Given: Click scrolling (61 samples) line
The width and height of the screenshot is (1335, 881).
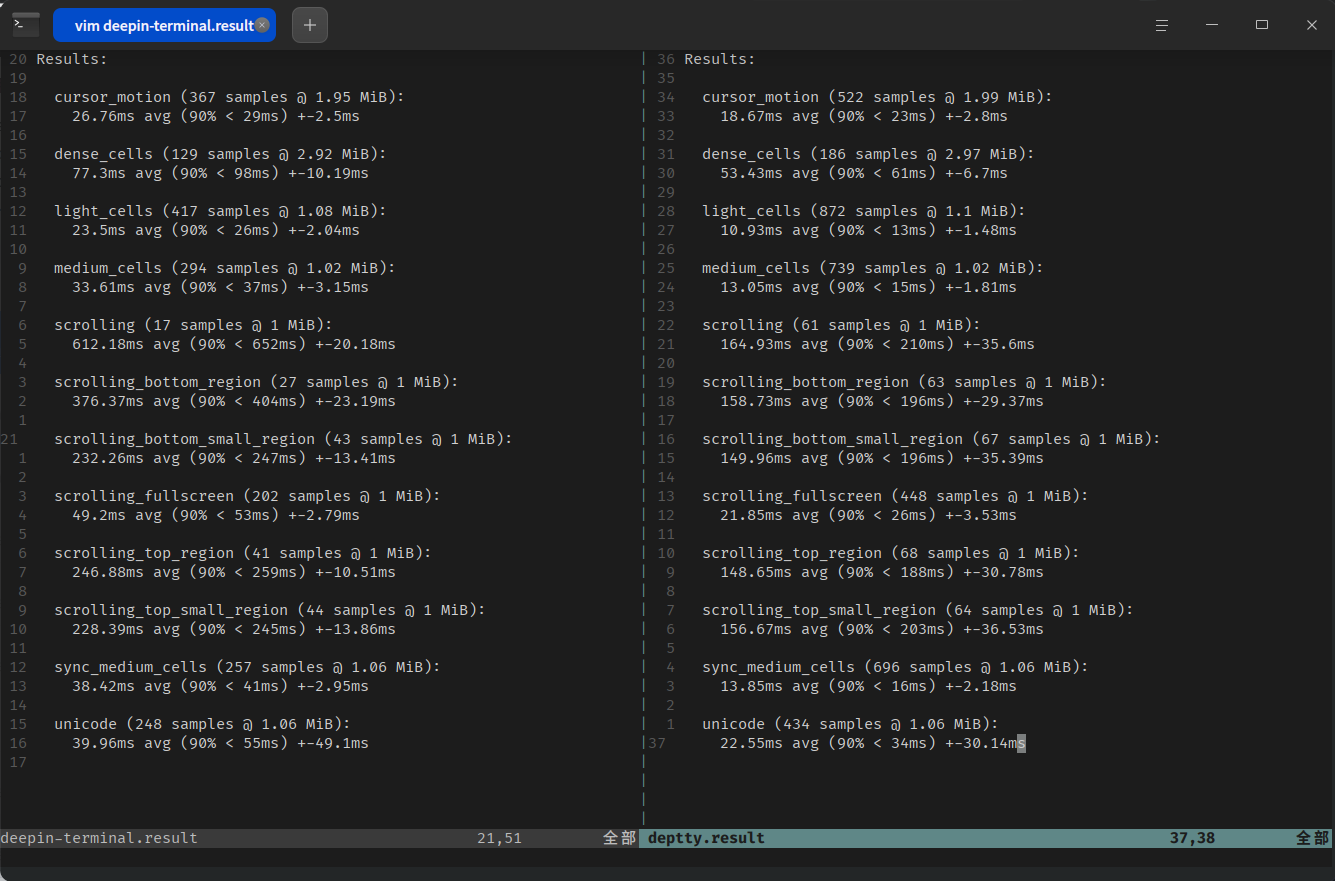Looking at the screenshot, I should pos(841,325).
